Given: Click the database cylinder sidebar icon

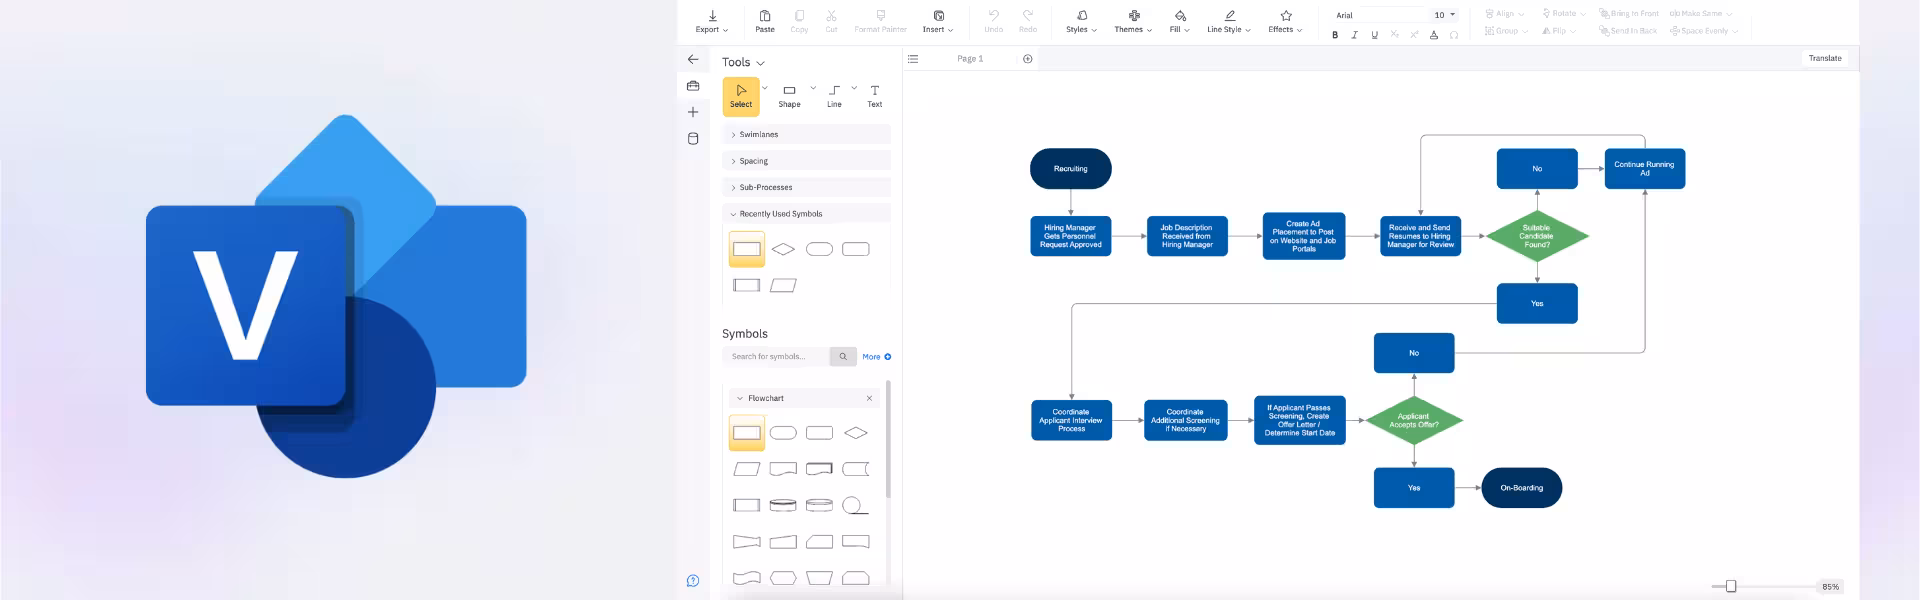Looking at the screenshot, I should coord(693,139).
